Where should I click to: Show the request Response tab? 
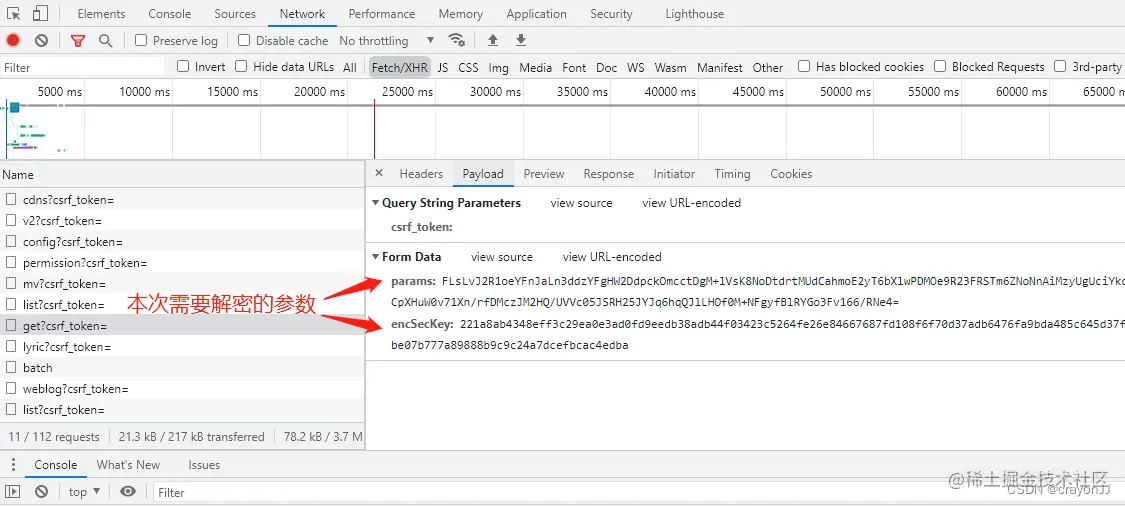pos(608,174)
